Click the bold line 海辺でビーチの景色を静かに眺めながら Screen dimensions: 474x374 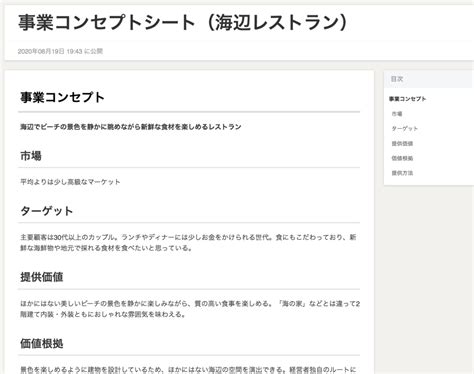131,127
